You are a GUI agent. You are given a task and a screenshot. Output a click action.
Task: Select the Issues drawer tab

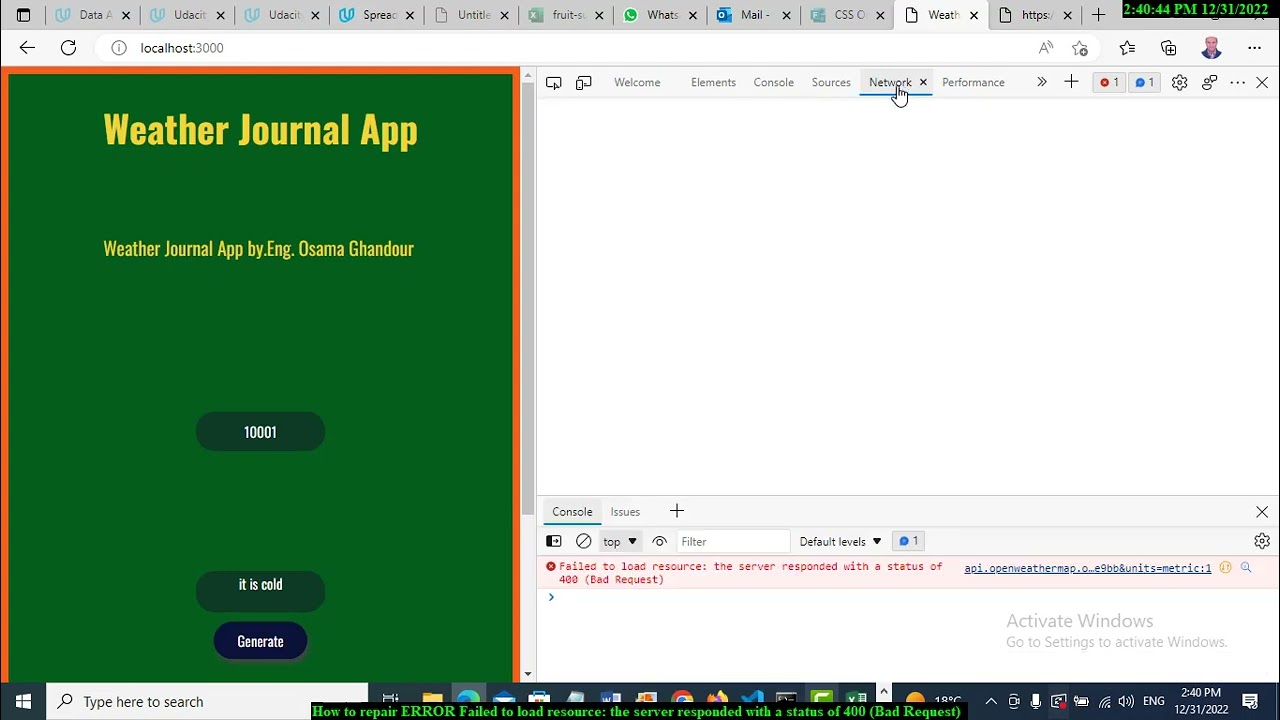tap(625, 512)
